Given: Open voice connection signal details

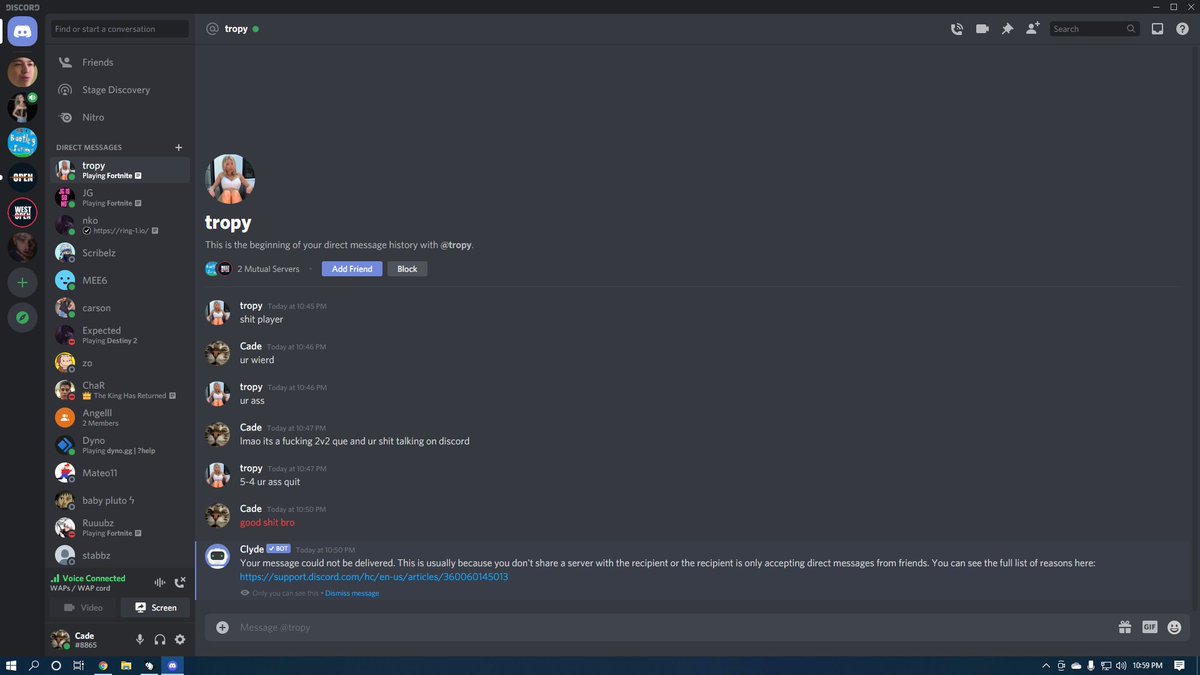Looking at the screenshot, I should pyautogui.click(x=55, y=578).
